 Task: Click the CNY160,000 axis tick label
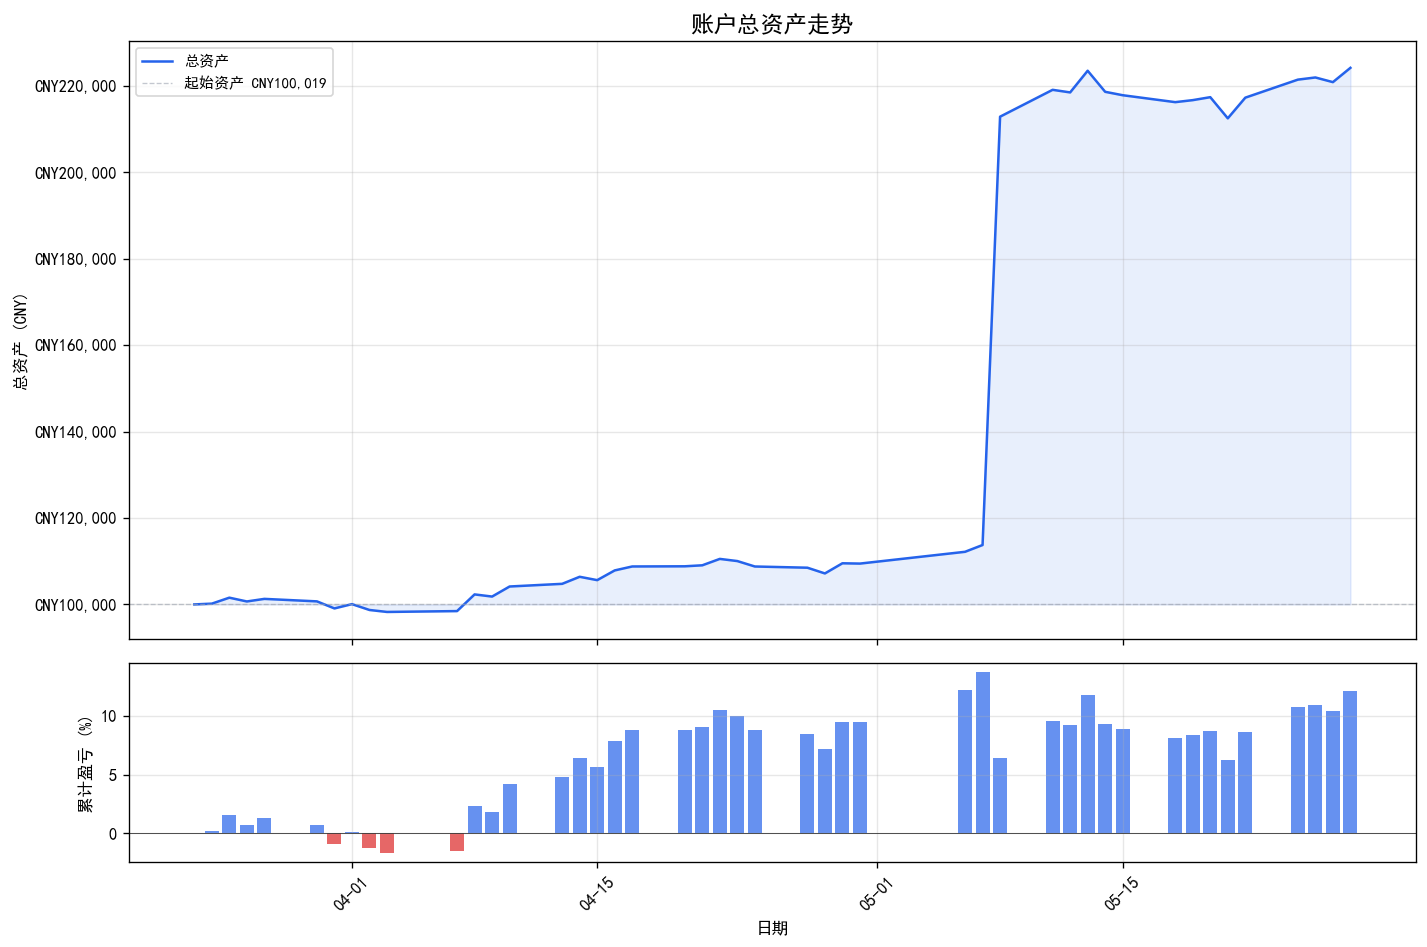(x=76, y=346)
